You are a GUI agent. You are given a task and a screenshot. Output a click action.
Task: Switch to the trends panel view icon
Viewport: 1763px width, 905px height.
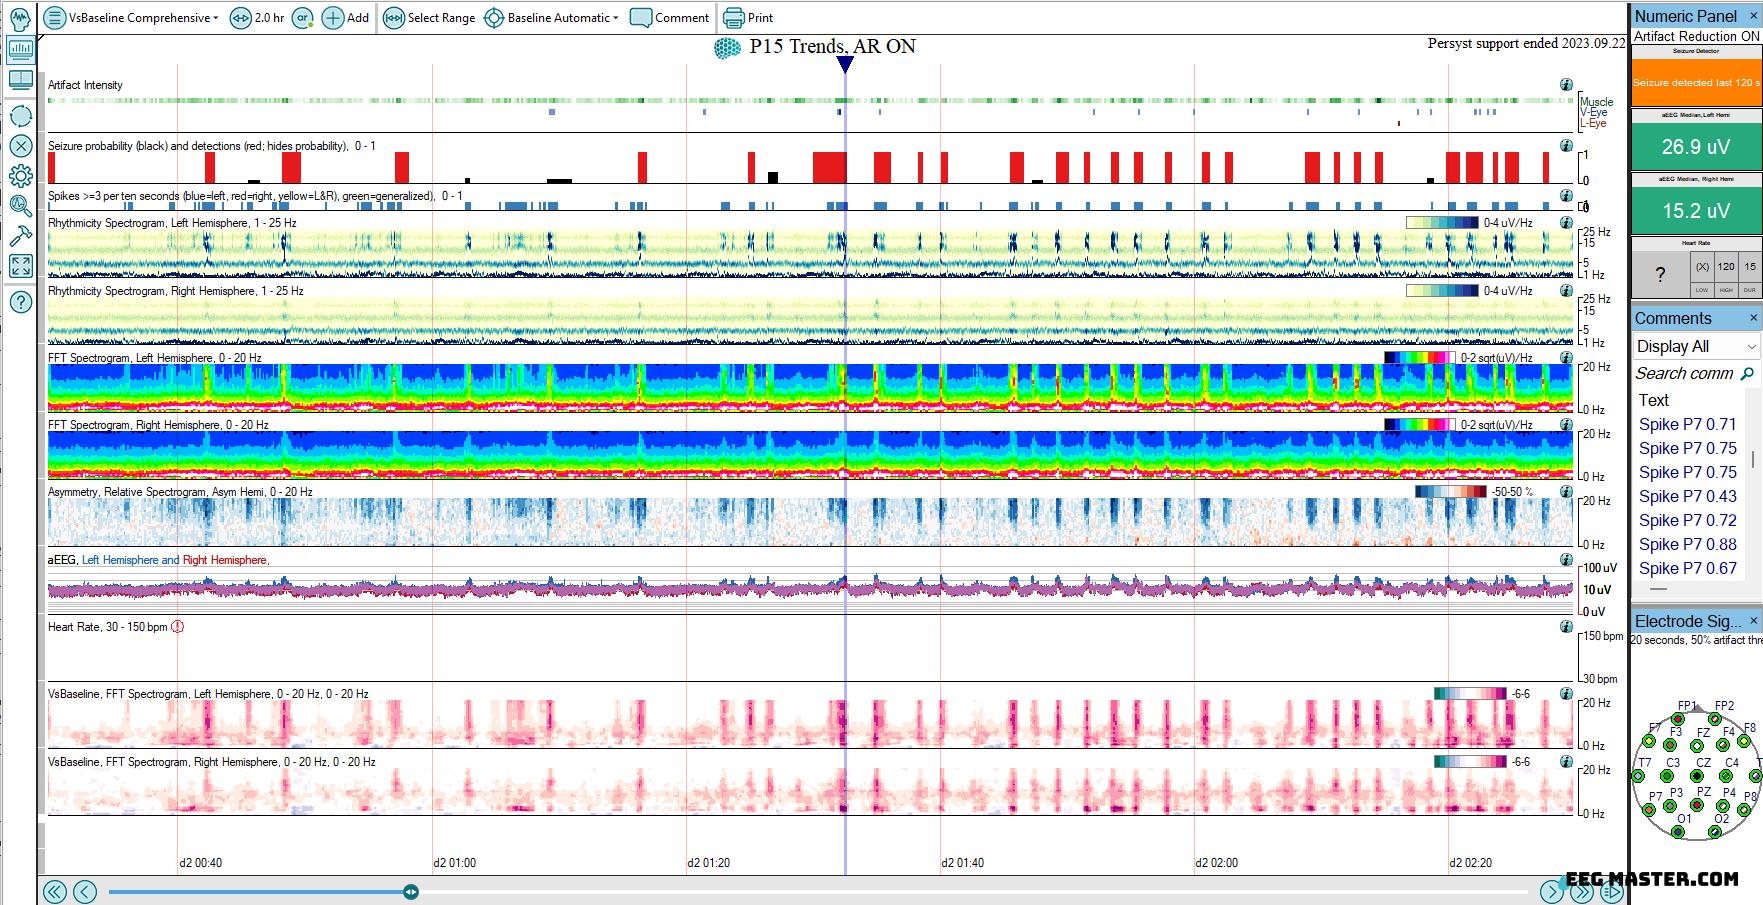[x=20, y=49]
